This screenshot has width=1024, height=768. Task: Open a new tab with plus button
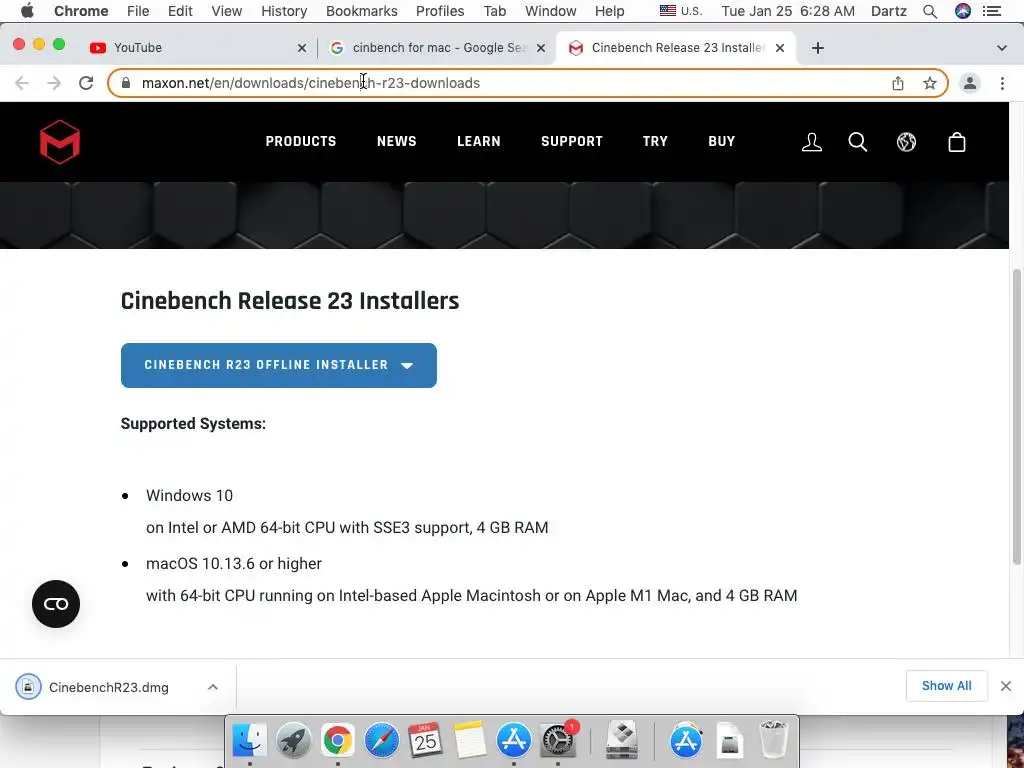click(818, 48)
